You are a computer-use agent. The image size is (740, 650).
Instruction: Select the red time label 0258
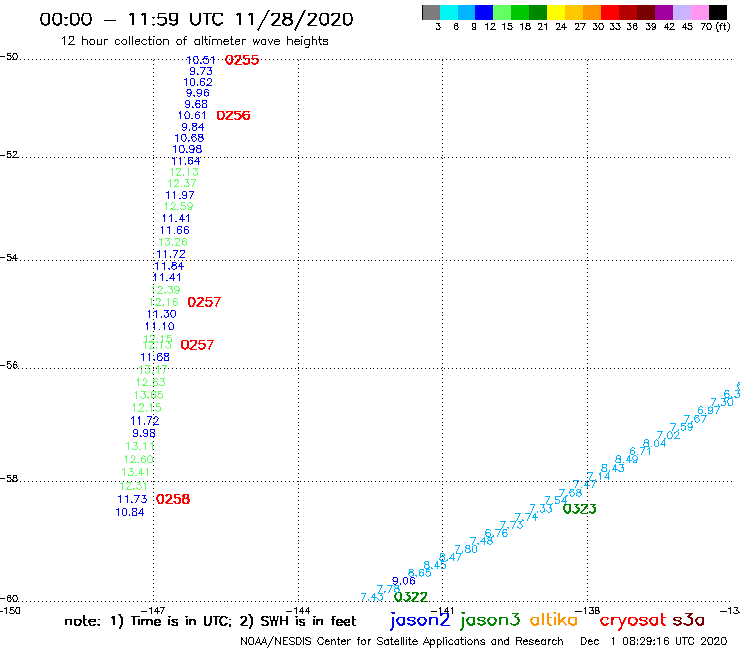pos(173,499)
